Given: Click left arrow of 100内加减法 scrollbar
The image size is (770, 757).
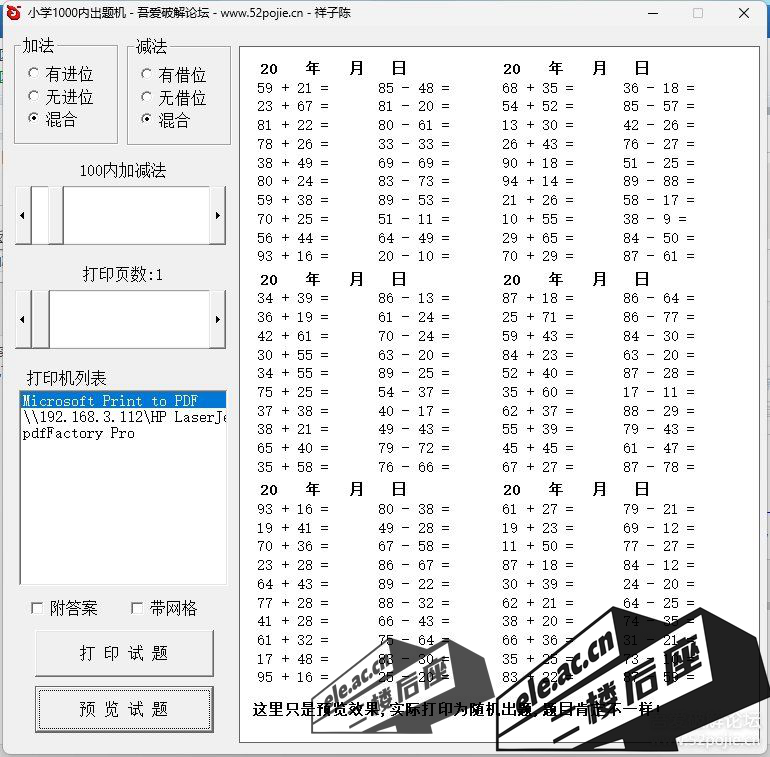Looking at the screenshot, I should [x=23, y=215].
